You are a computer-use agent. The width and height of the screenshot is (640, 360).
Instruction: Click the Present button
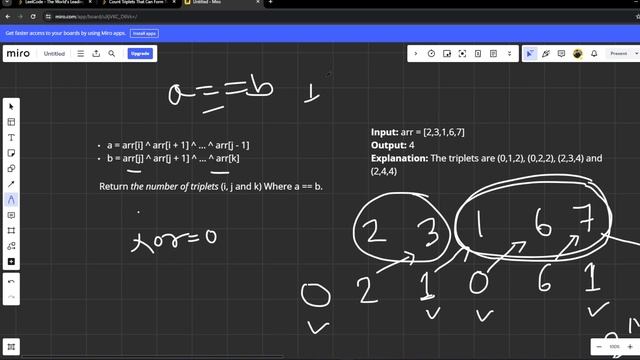point(618,53)
